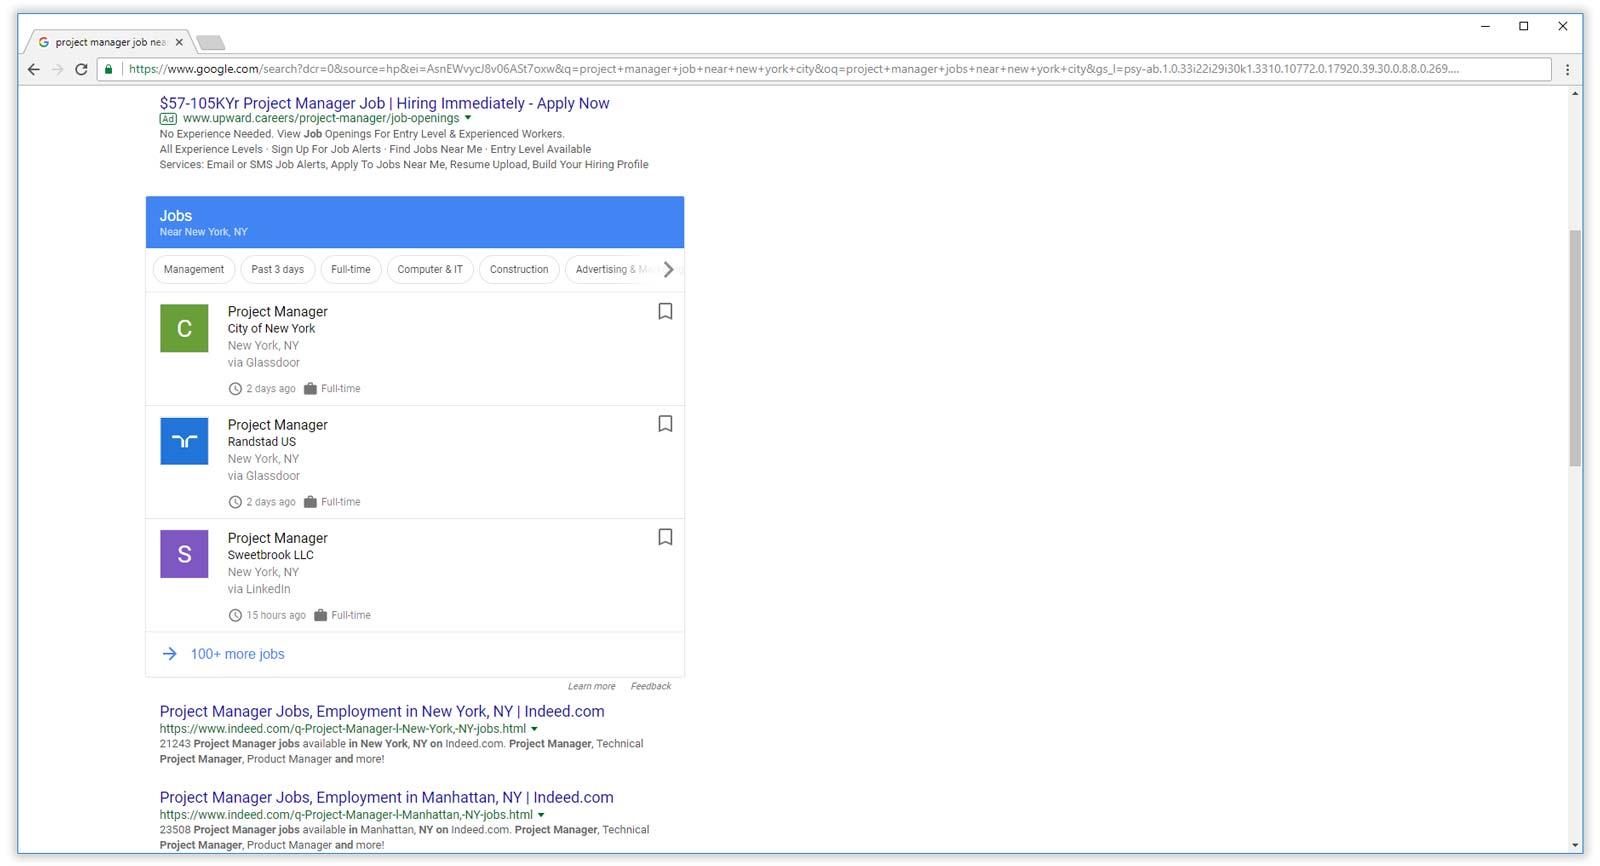Viewport: 1600px width, 866px height.
Task: Open Indeed New York, NY project manager jobs result
Action: click(x=382, y=711)
